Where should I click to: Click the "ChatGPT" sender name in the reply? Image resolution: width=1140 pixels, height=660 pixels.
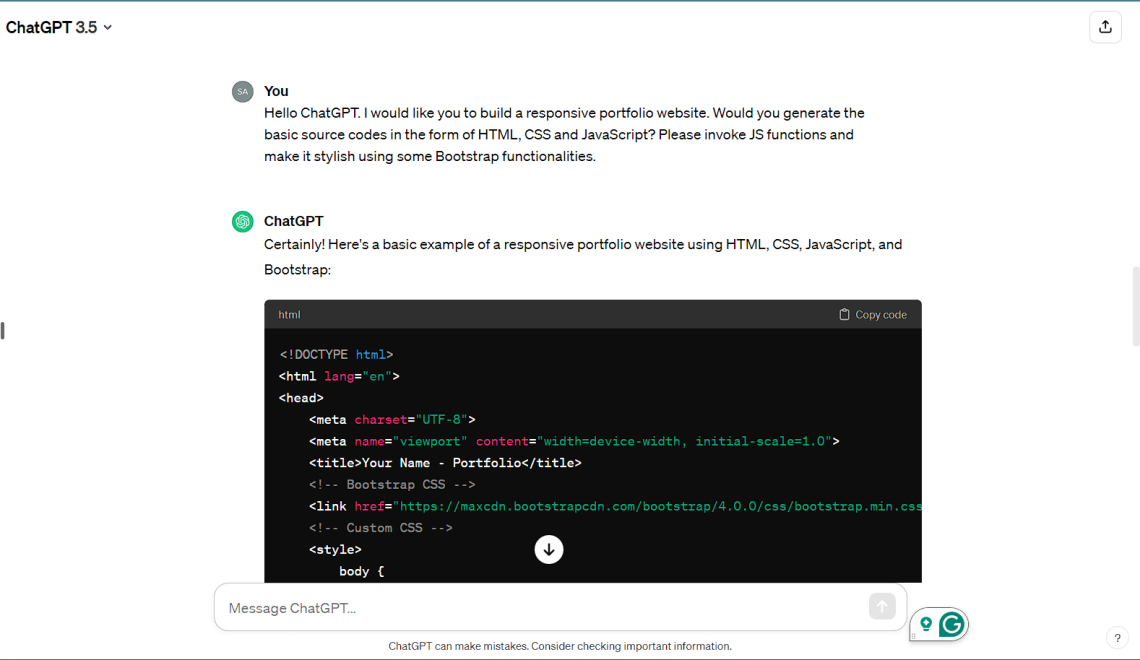point(293,221)
